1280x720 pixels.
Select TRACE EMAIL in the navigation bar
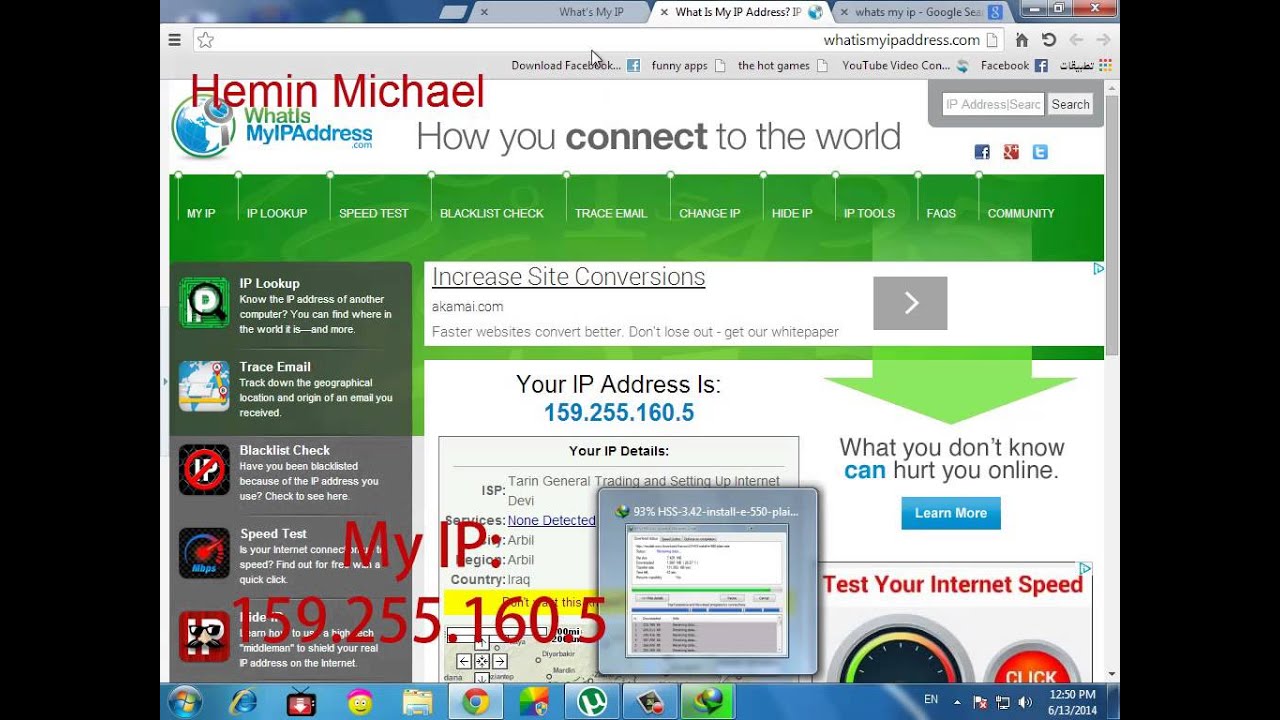[x=611, y=213]
